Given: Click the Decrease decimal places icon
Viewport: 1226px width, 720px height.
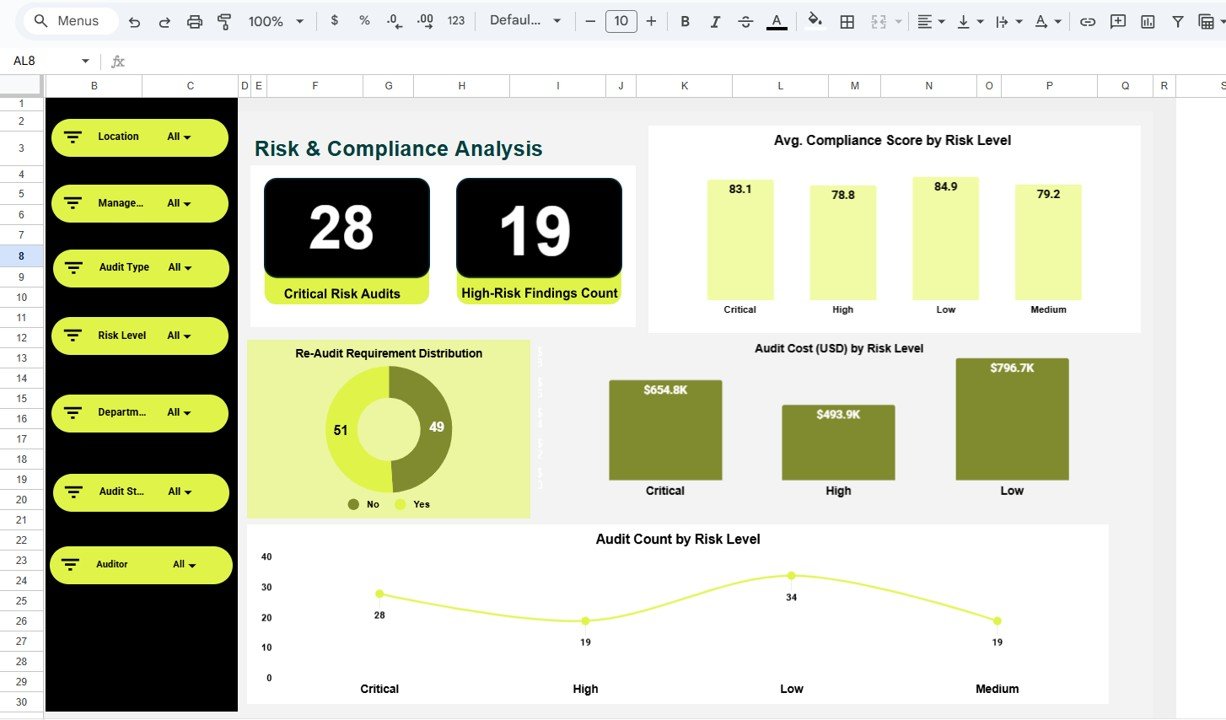Looking at the screenshot, I should tap(392, 20).
